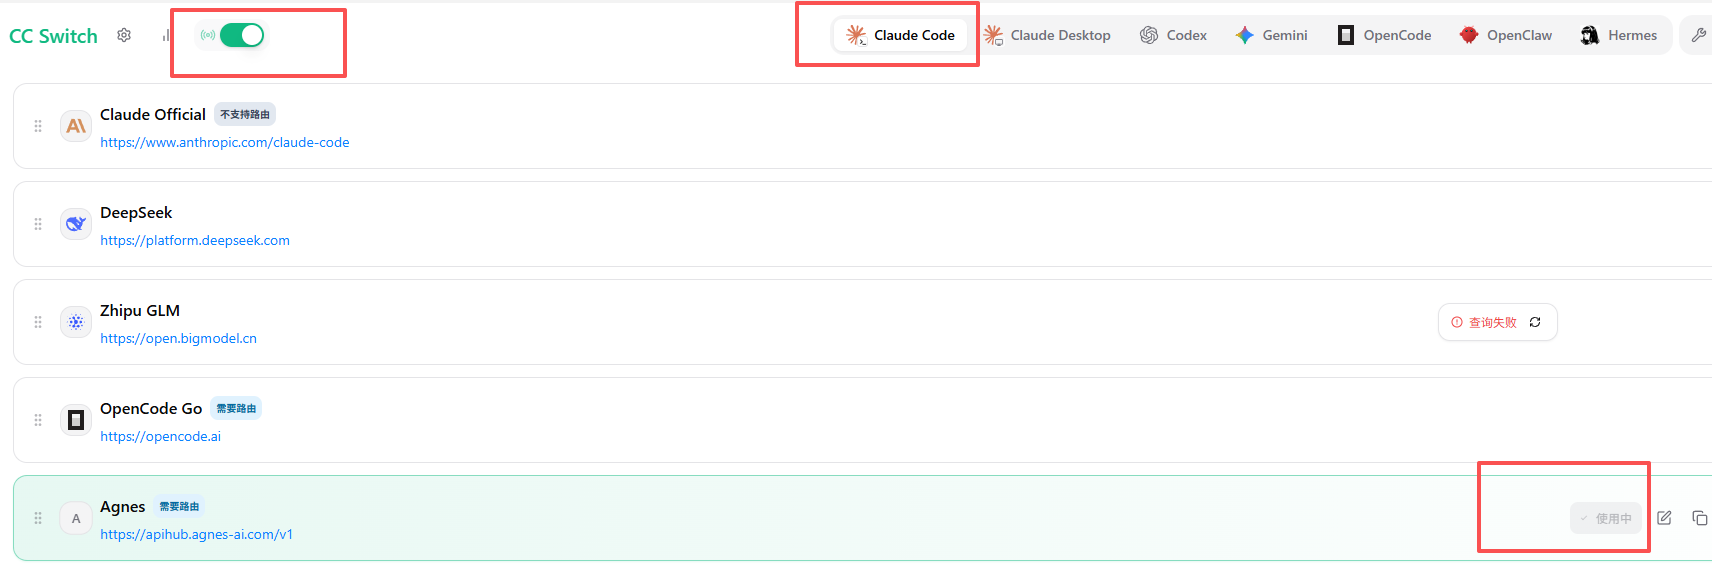Click the OpenCode Go provider icon
The height and width of the screenshot is (587, 1712).
pos(76,420)
